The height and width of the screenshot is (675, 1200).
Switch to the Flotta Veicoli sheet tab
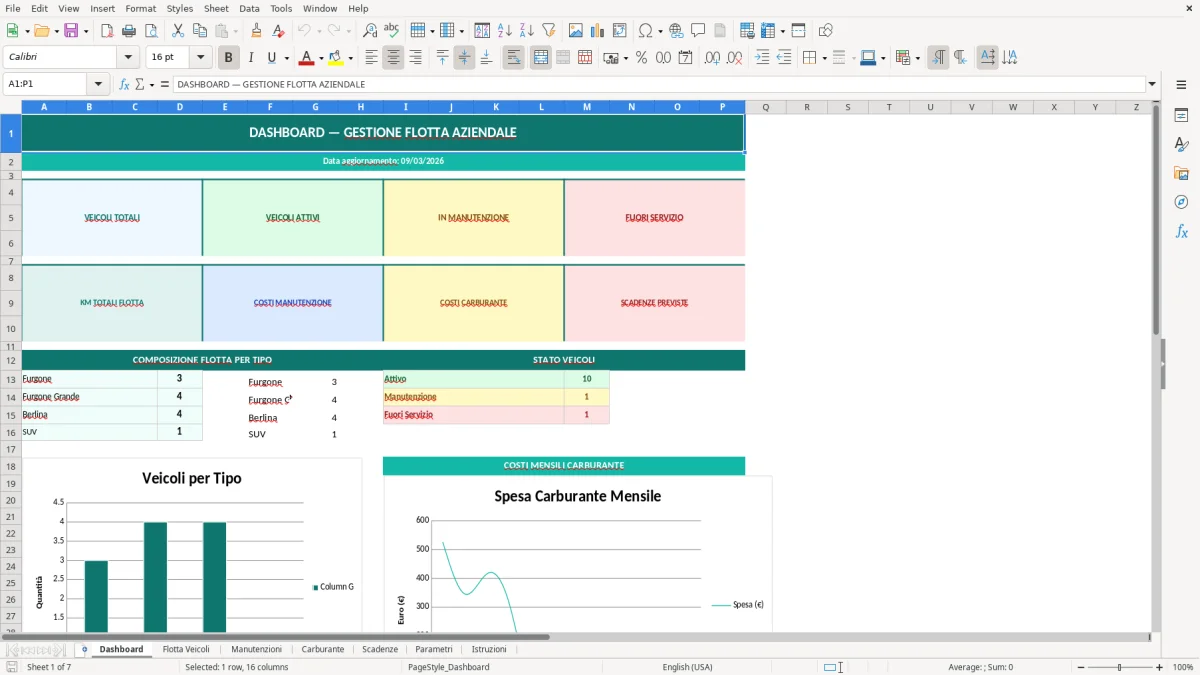point(186,649)
